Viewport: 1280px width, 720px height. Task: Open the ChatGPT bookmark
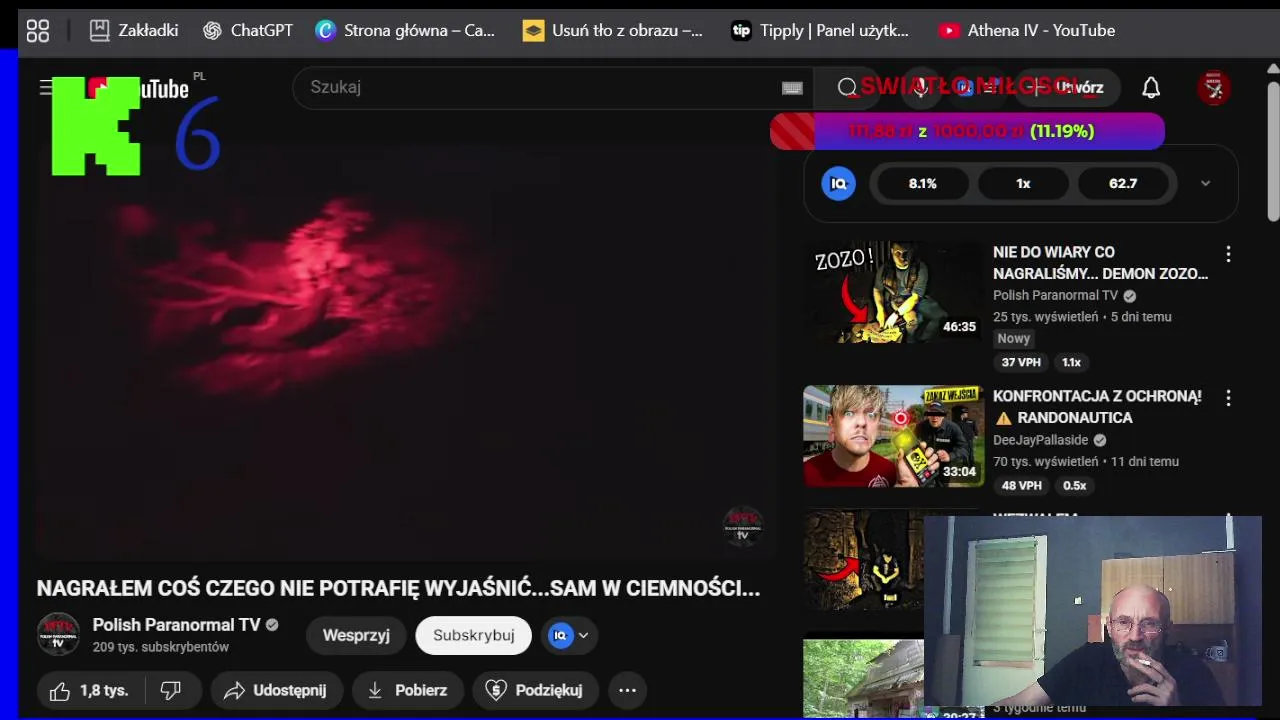(247, 31)
